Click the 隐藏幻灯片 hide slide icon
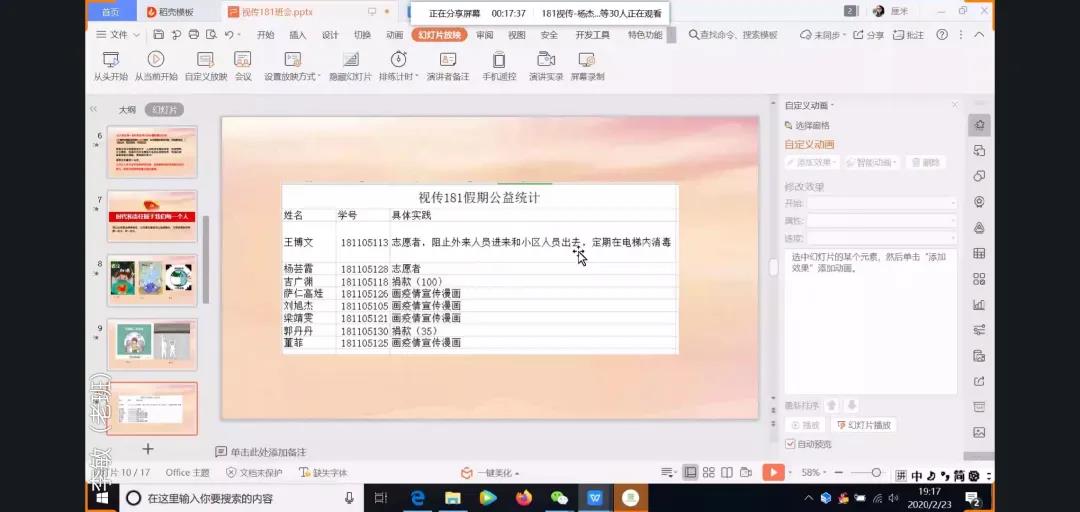This screenshot has height=512, width=1080. (350, 60)
